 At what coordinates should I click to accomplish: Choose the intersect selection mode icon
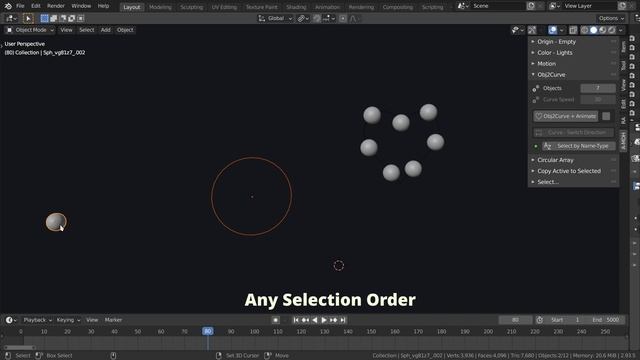(x=80, y=18)
